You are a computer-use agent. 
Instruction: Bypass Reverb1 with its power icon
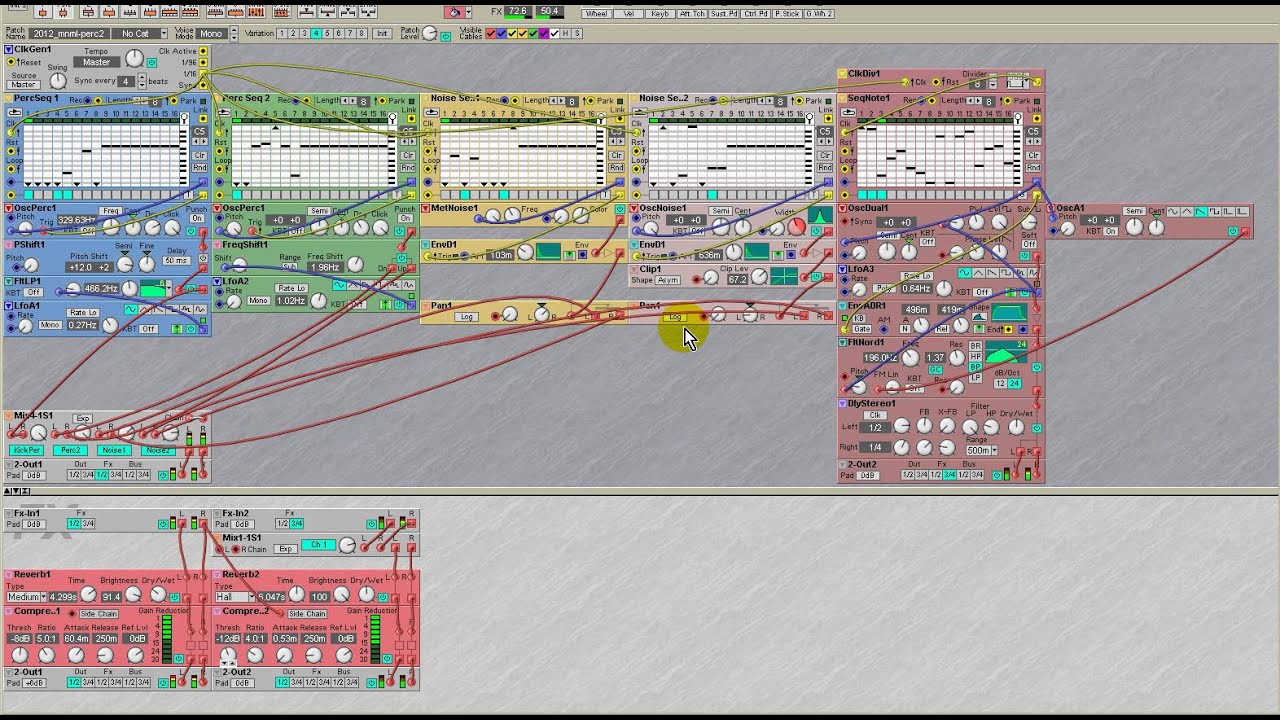(x=174, y=597)
